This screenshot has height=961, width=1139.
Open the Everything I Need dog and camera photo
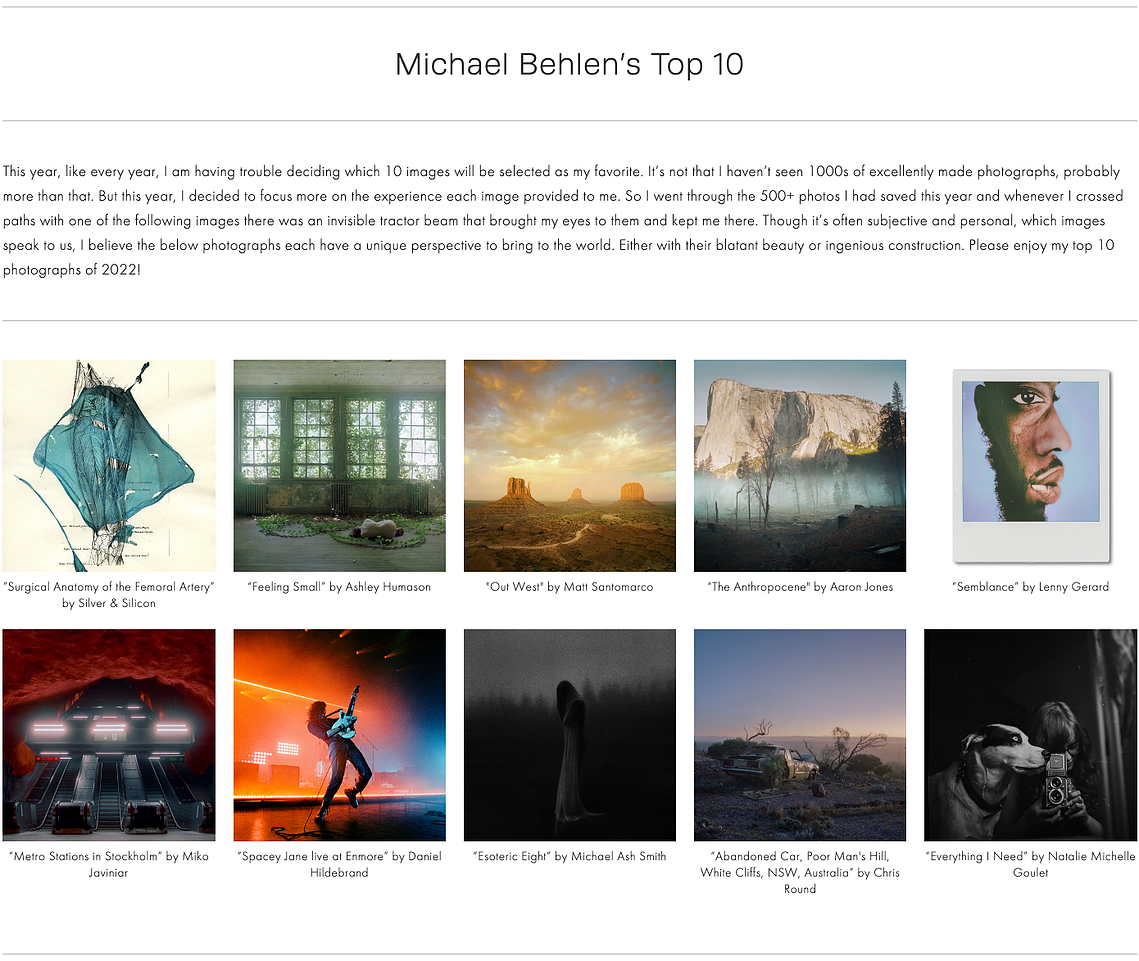click(1030, 735)
